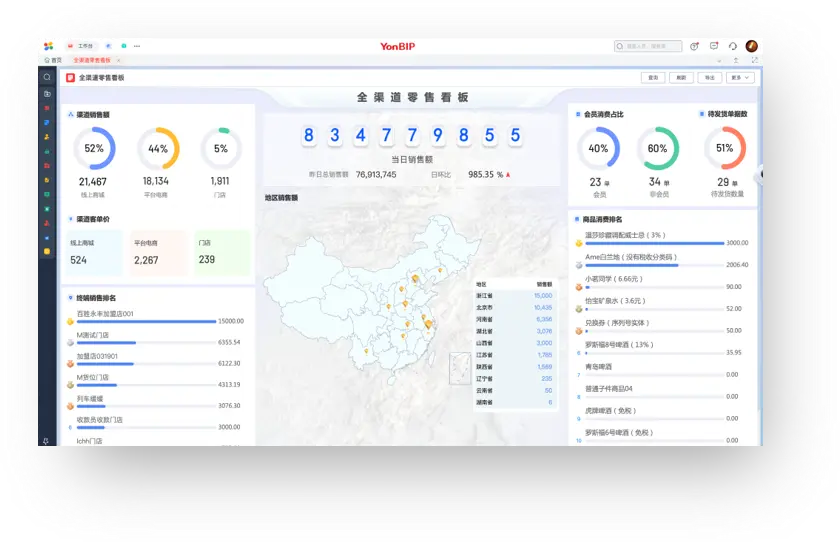Click the search icon in left sidebar
840x542 pixels.
47,77
